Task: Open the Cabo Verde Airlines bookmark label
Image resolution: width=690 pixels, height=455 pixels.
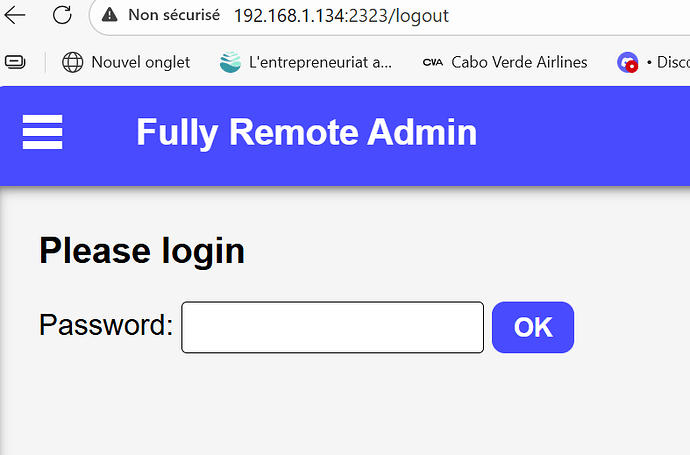Action: (519, 62)
